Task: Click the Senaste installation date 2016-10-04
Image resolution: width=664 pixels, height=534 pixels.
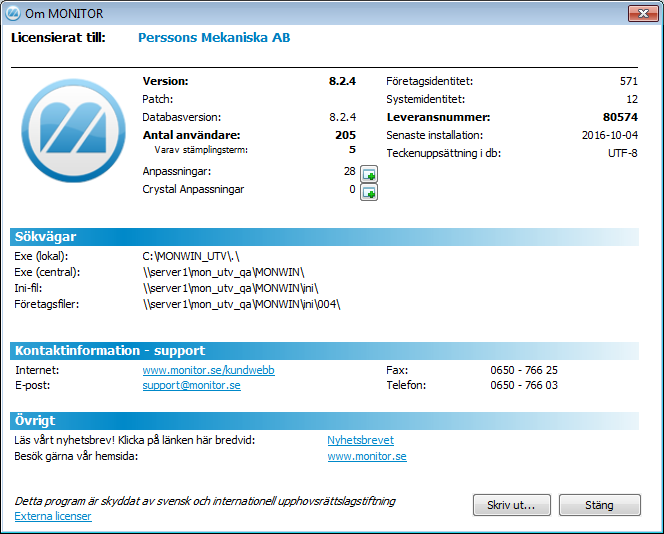Action: [610, 135]
